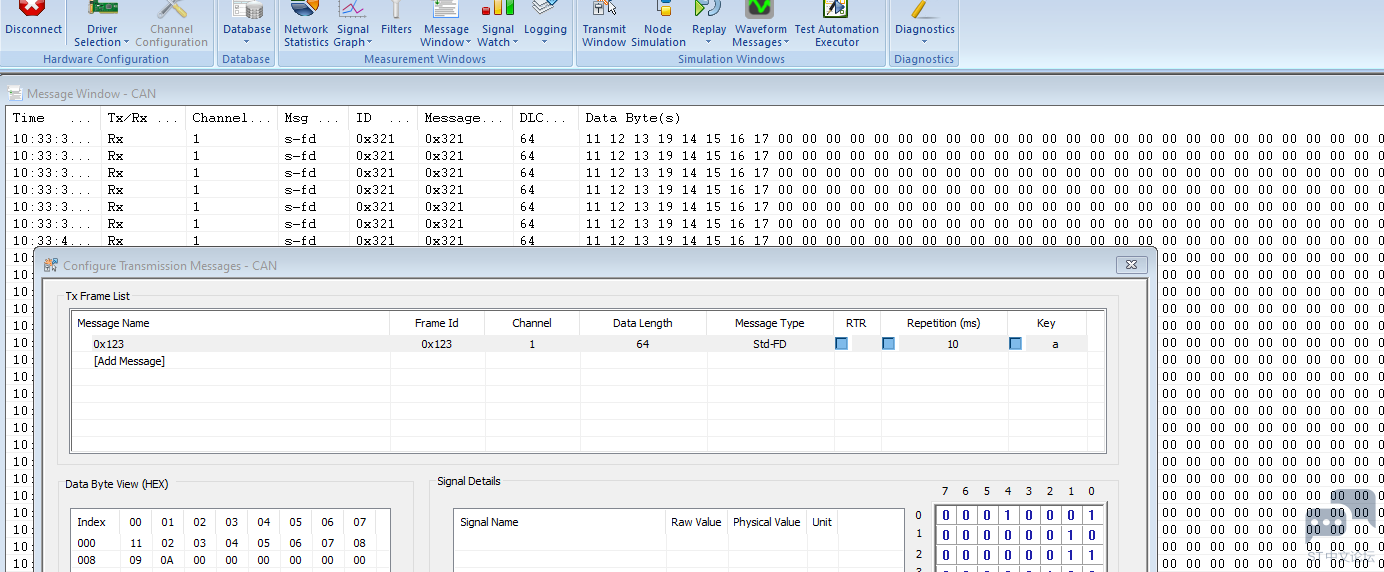The image size is (1384, 572).
Task: Click the Channel Configuration icon
Action: coord(171,24)
